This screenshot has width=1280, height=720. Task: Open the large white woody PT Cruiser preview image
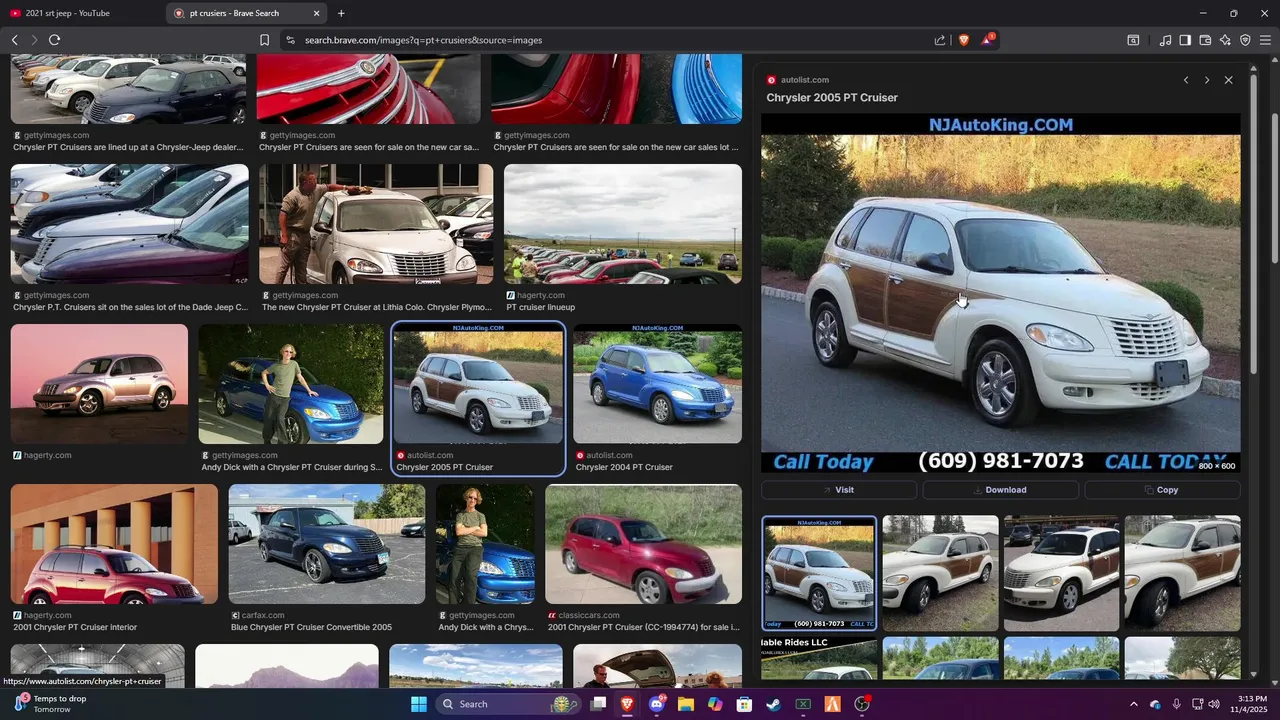tap(1000, 293)
